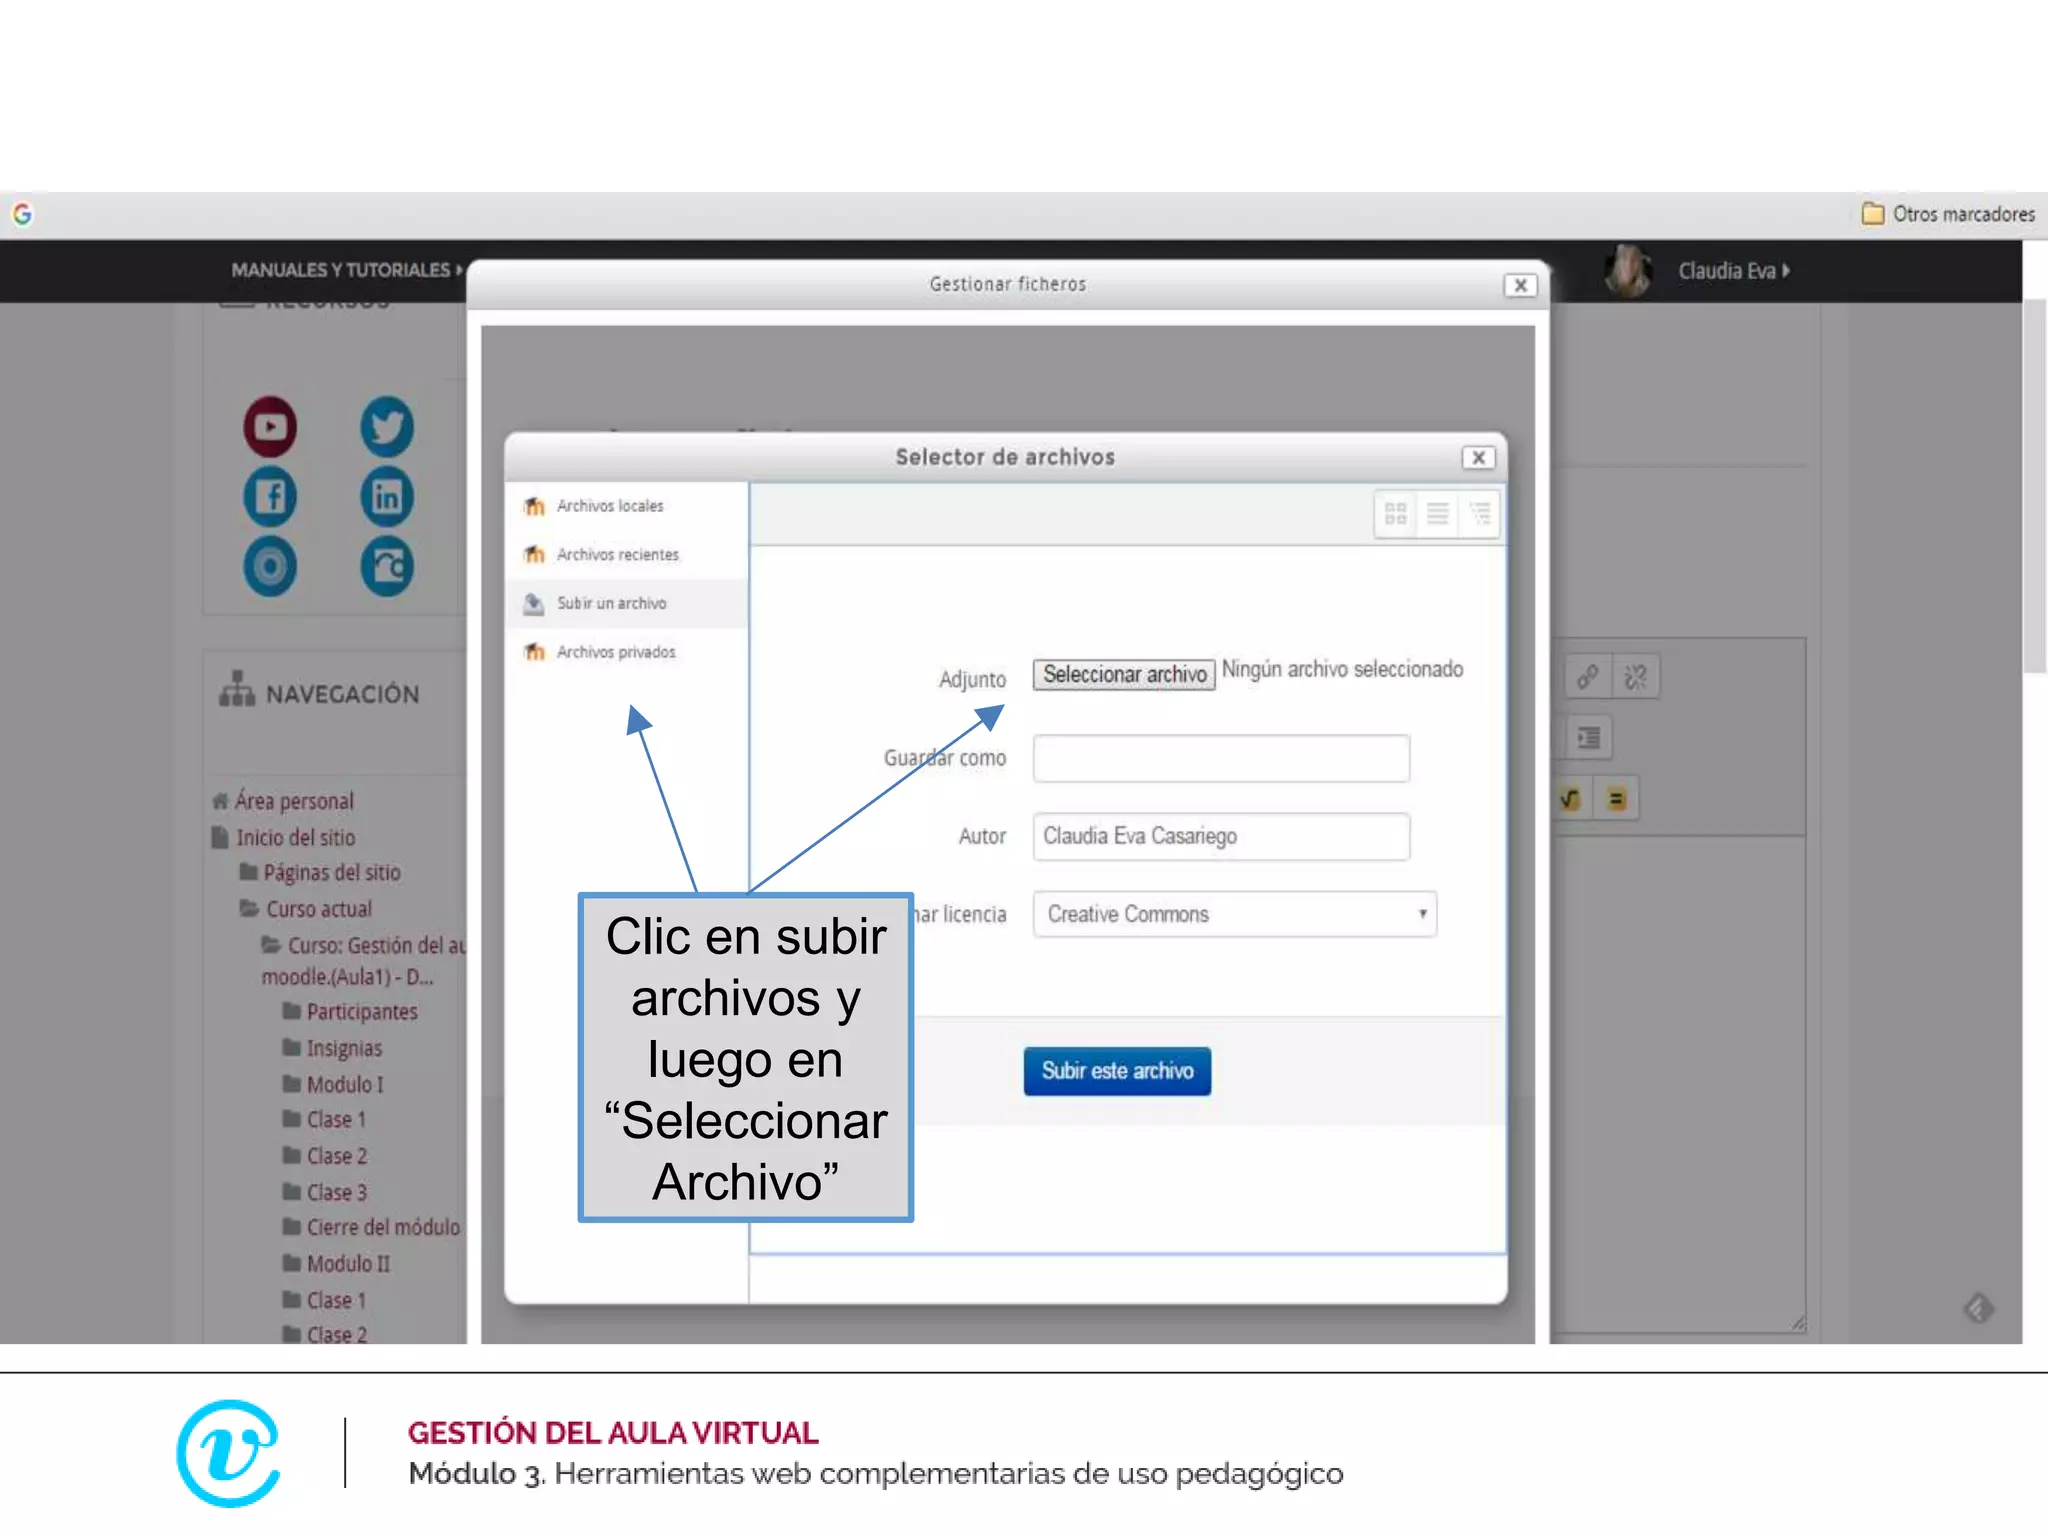Click the Facebook social icon

coord(270,496)
